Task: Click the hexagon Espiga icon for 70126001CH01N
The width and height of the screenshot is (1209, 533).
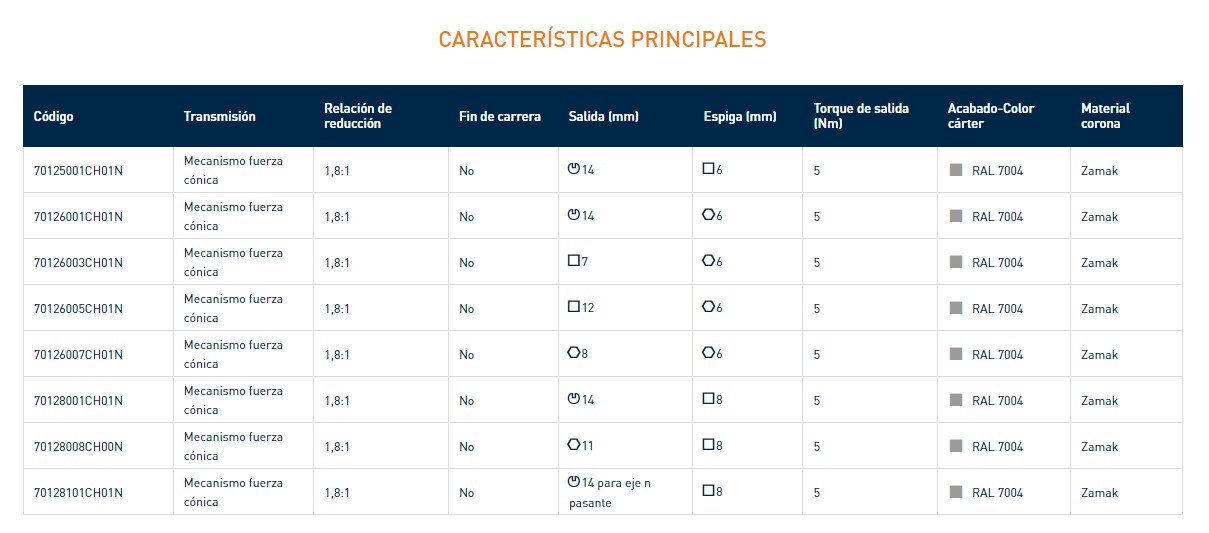Action: coord(708,215)
